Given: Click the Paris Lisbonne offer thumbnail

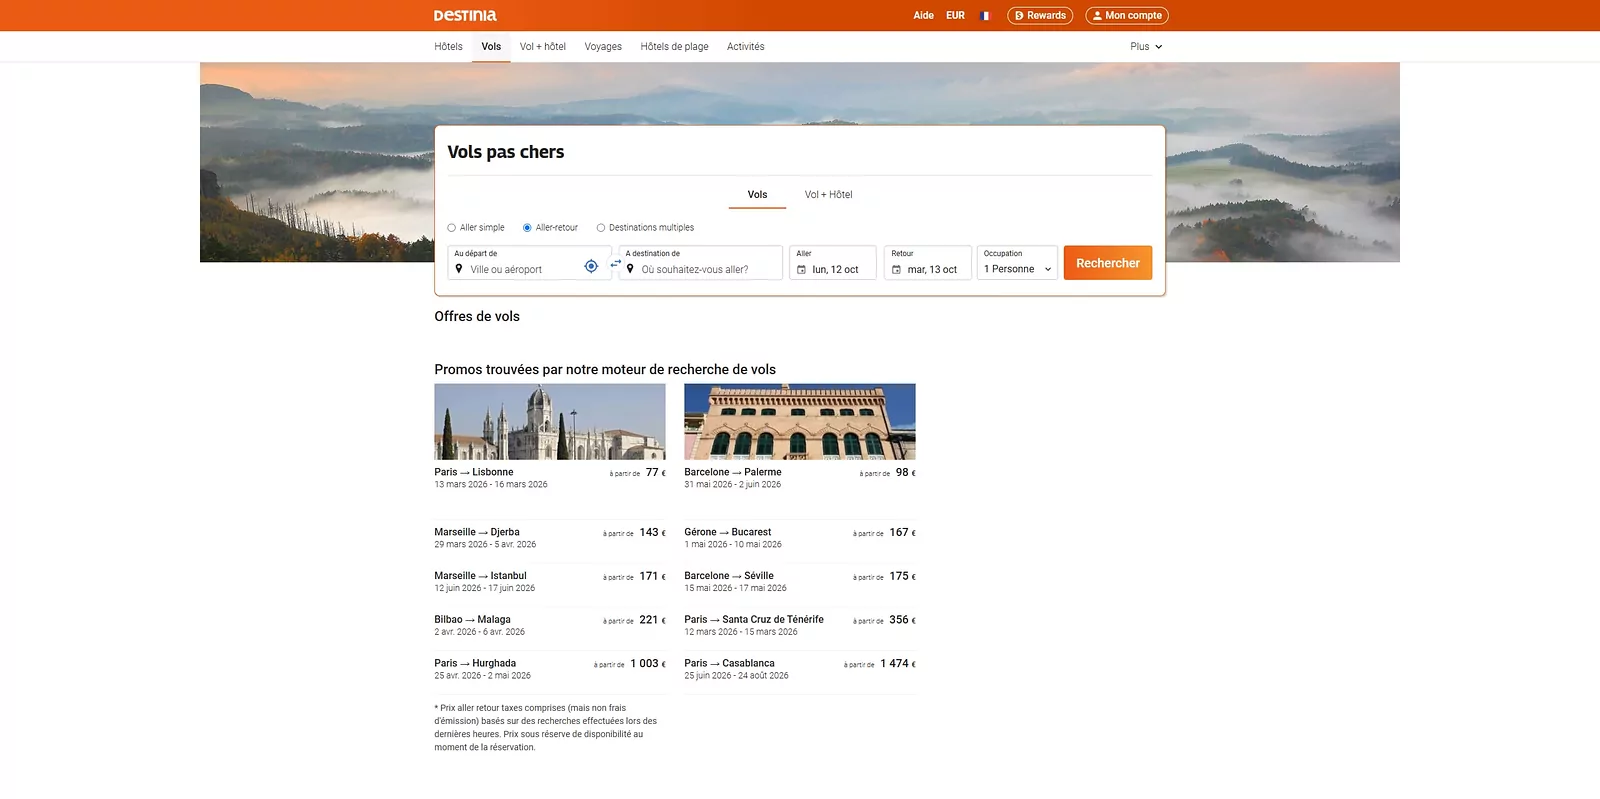Looking at the screenshot, I should pyautogui.click(x=550, y=422).
